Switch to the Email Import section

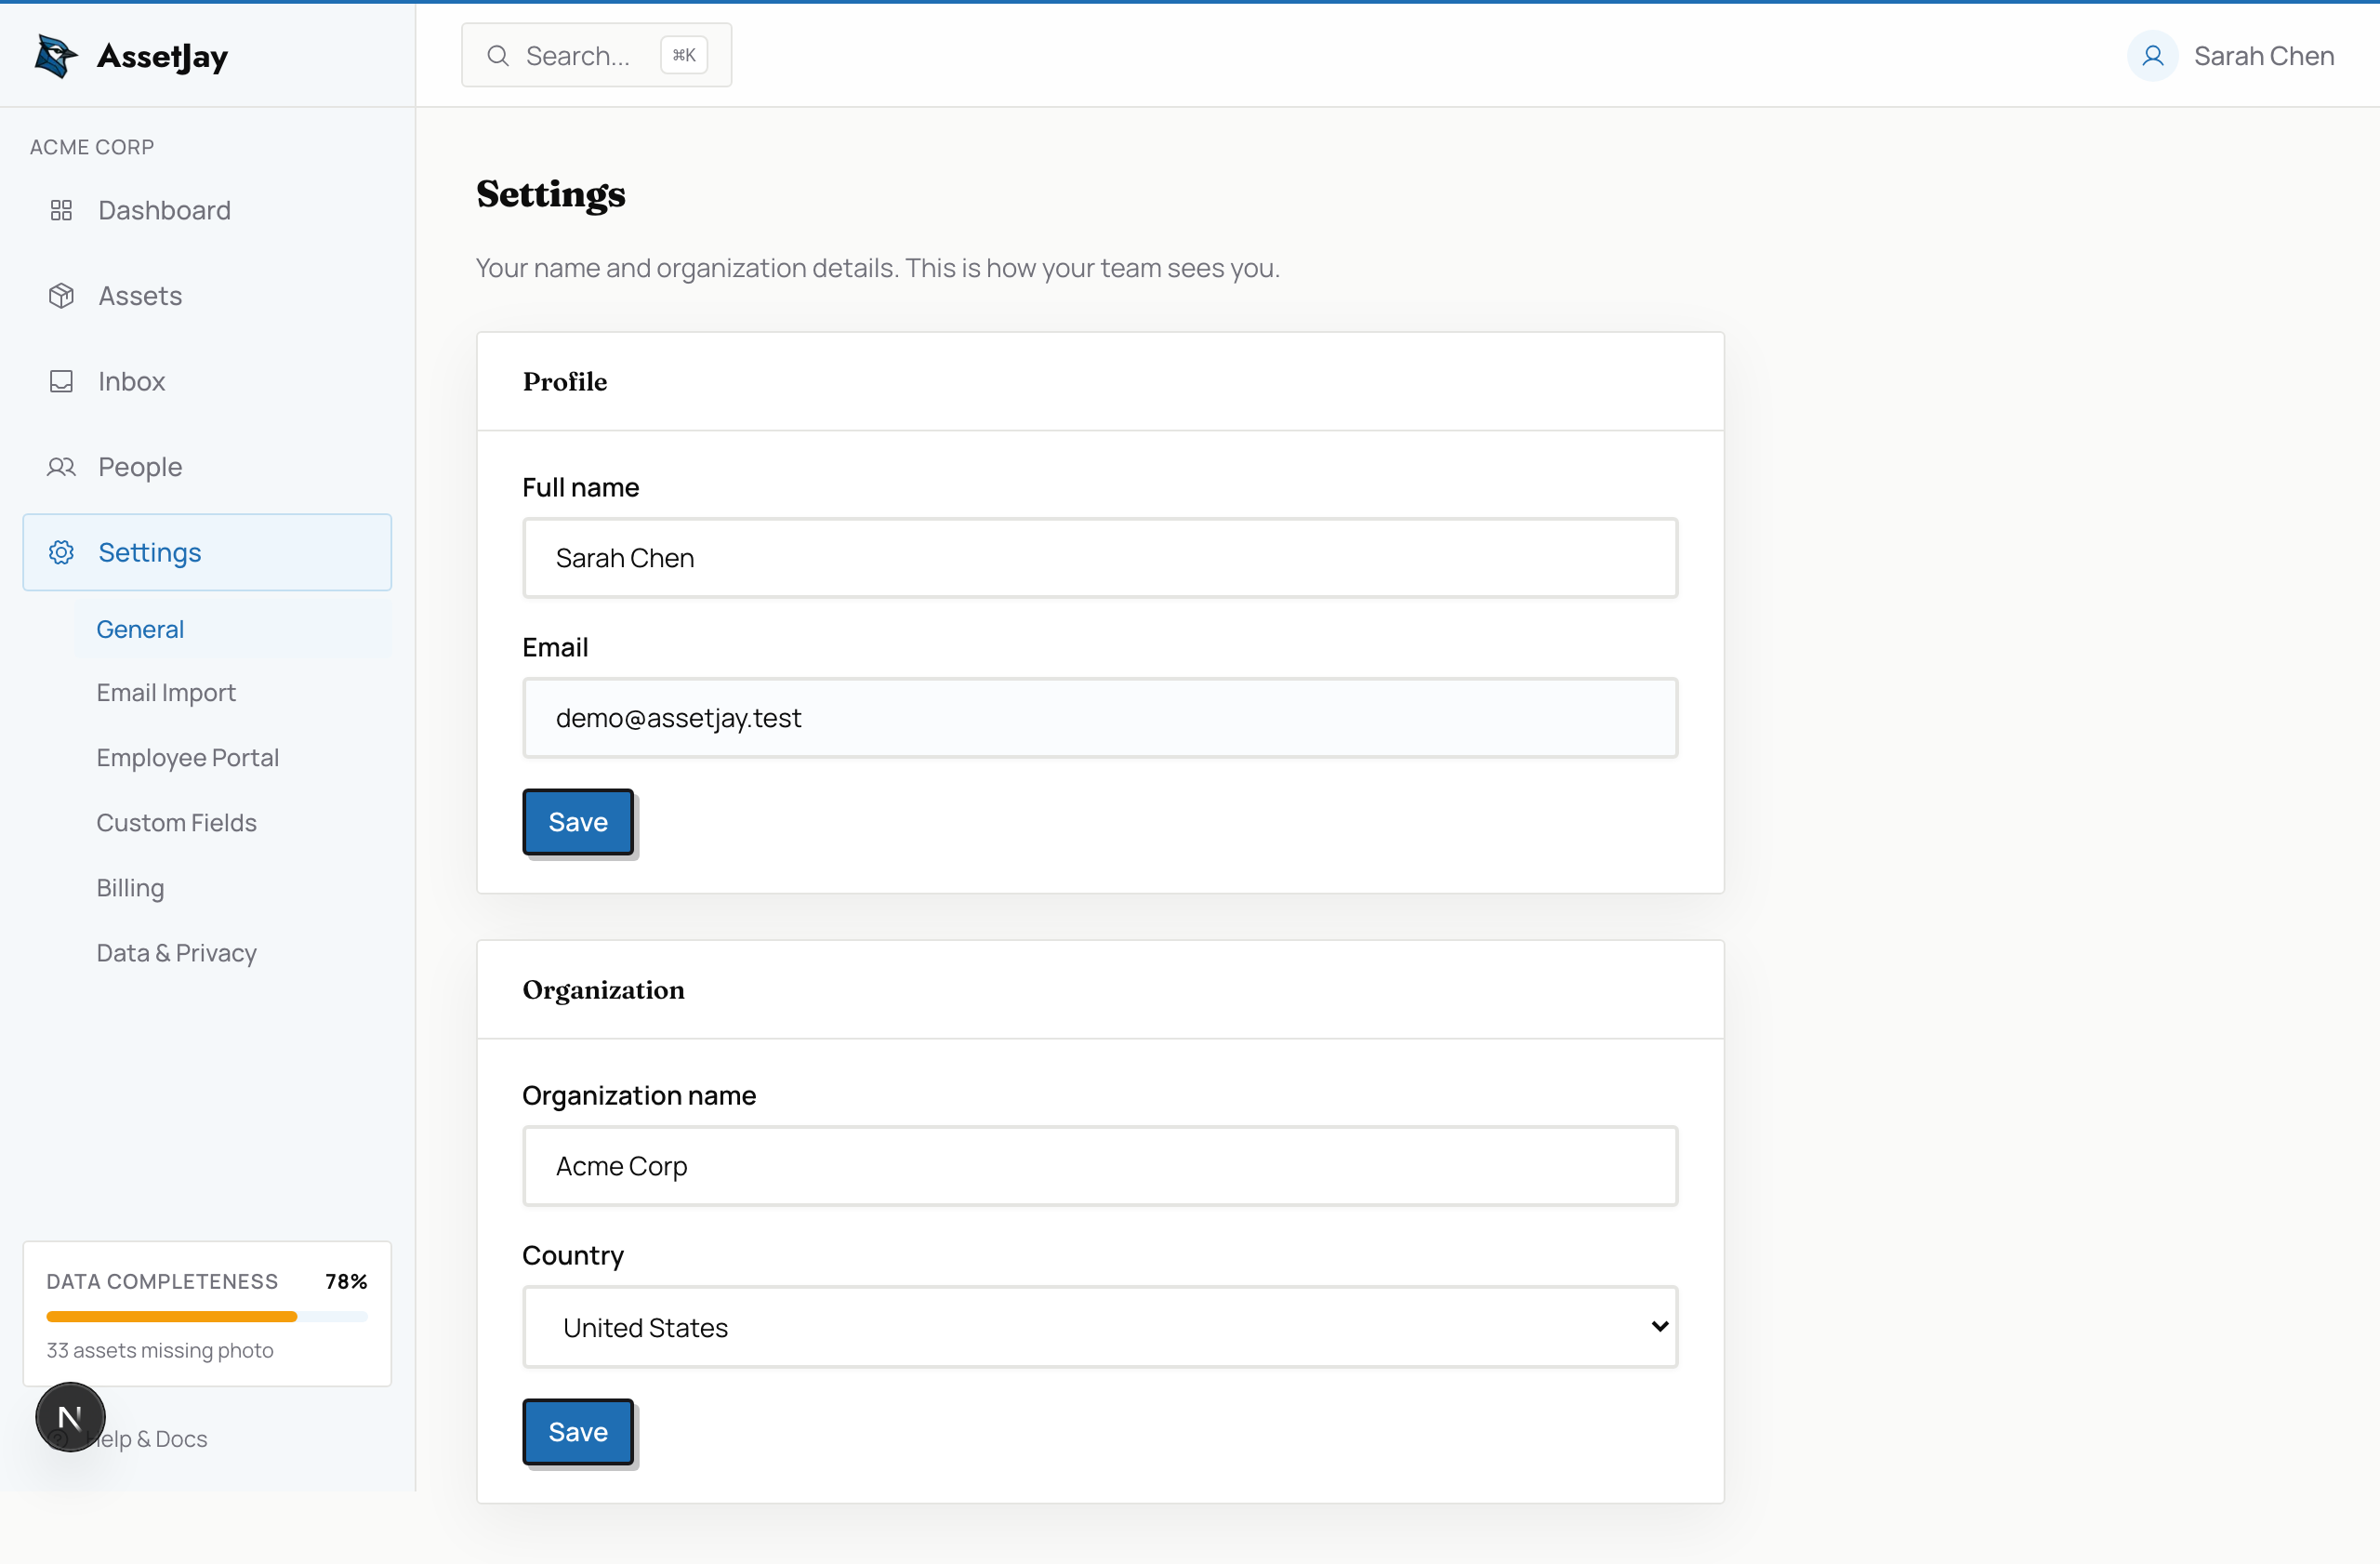tap(166, 692)
